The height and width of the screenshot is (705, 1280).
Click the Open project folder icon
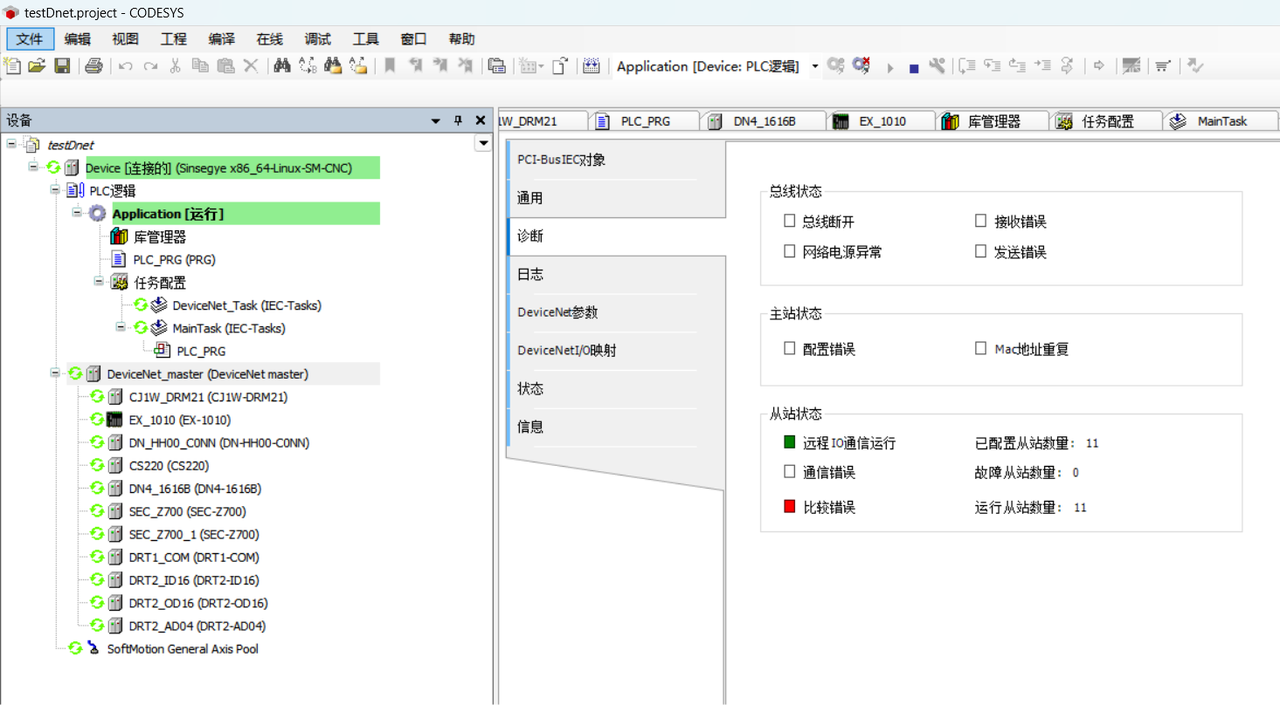point(37,66)
